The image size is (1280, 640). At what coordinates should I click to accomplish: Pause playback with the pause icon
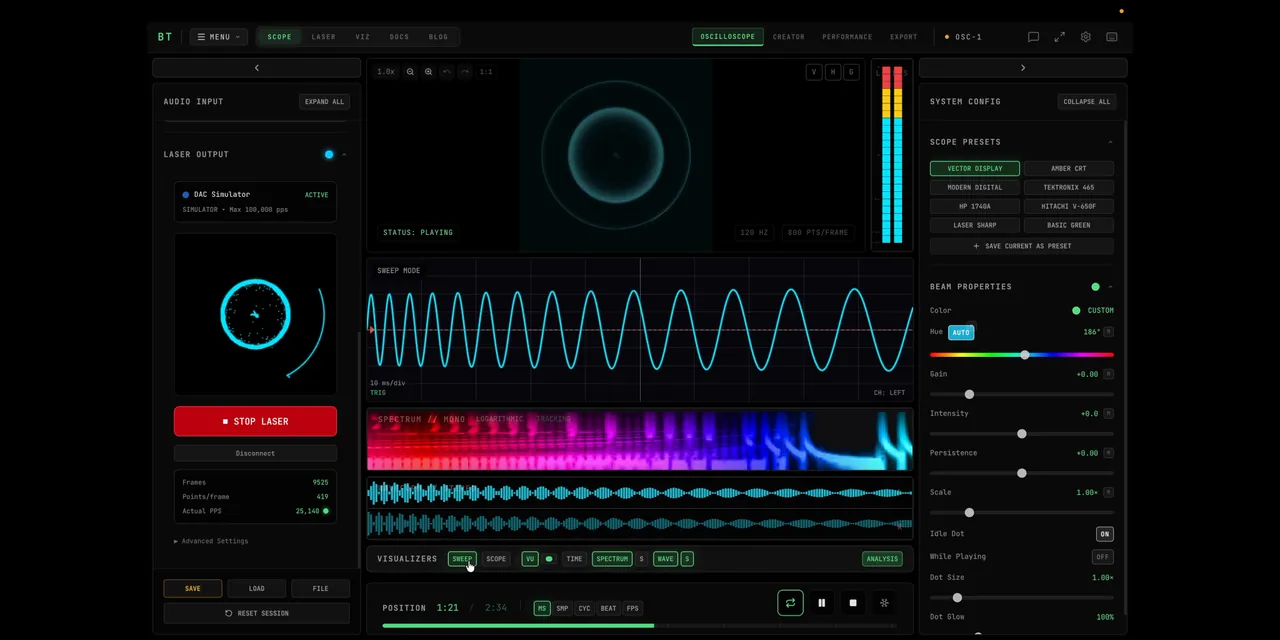click(x=822, y=603)
